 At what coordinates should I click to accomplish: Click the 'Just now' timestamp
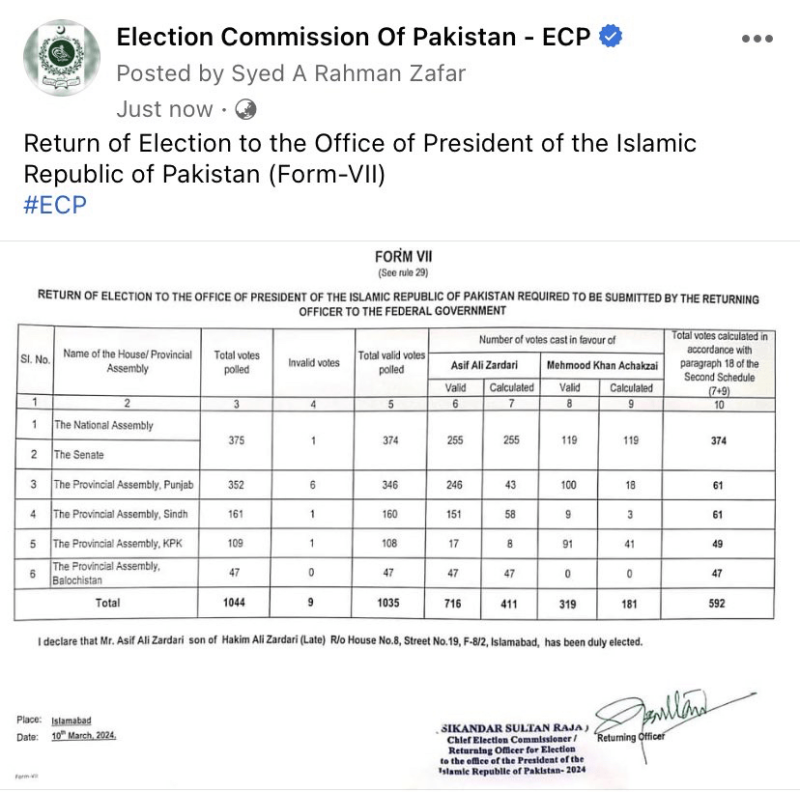click(x=164, y=109)
